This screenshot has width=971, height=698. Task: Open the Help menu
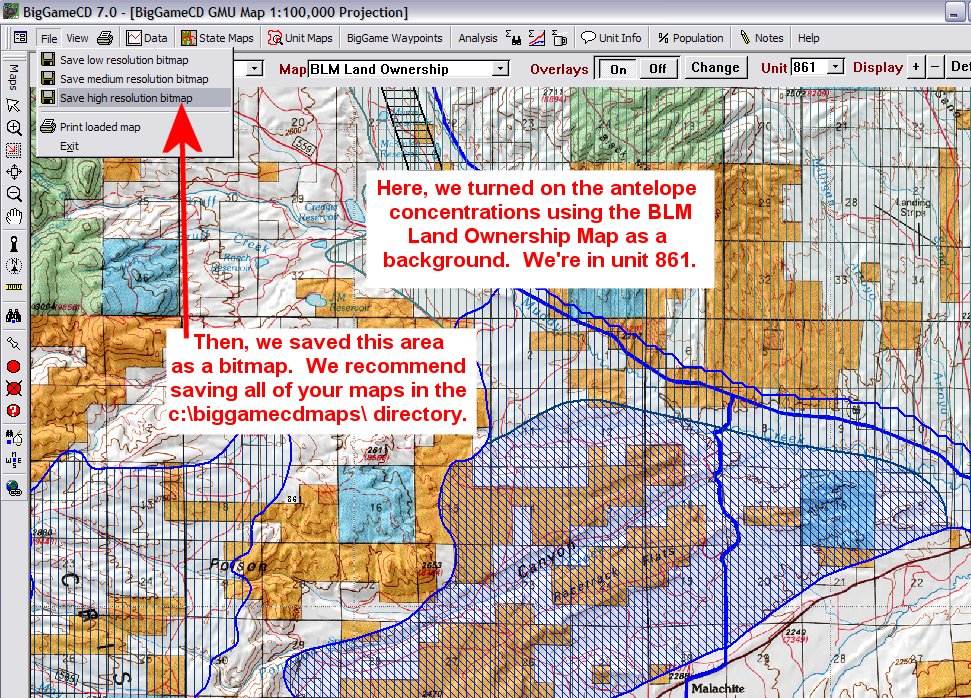808,38
